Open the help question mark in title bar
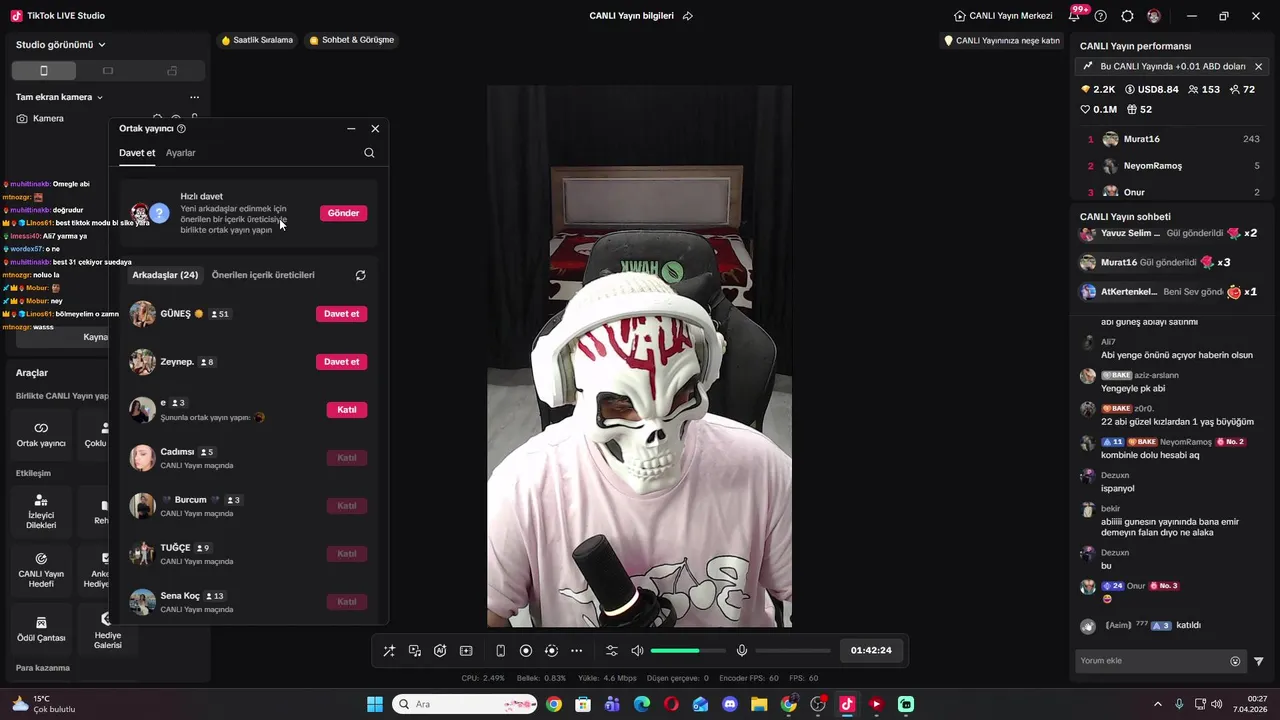This screenshot has height=720, width=1280. pyautogui.click(x=1101, y=16)
